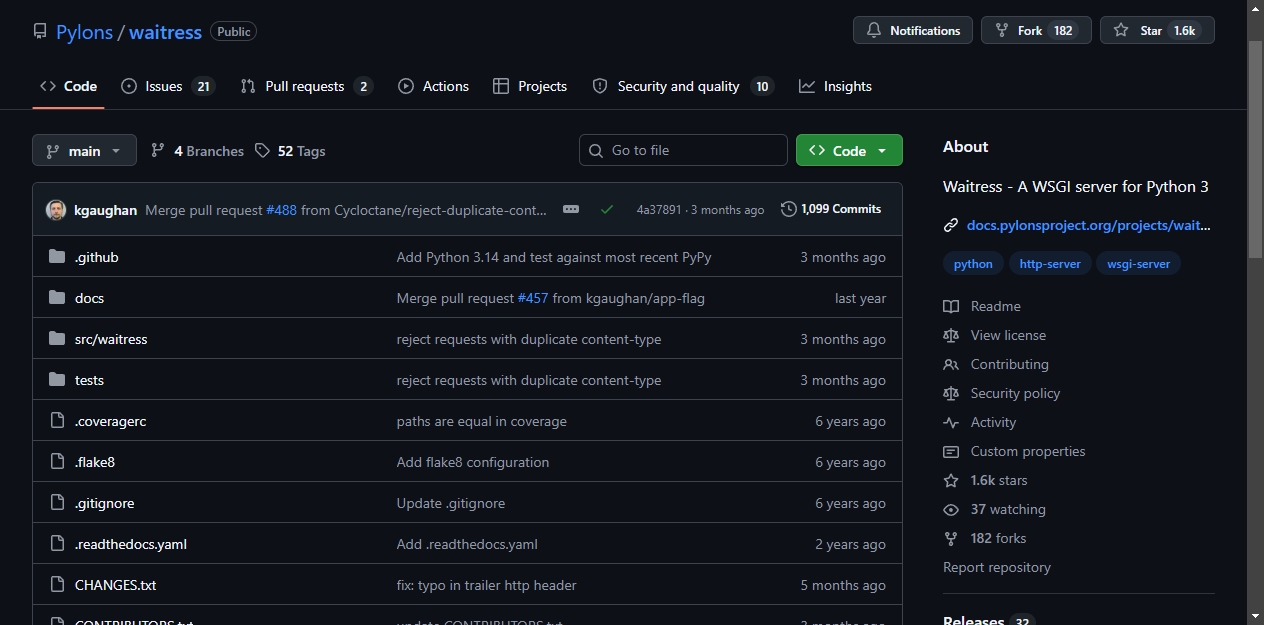Click the tag icon beside 52 Tags
This screenshot has width=1264, height=625.
[262, 151]
